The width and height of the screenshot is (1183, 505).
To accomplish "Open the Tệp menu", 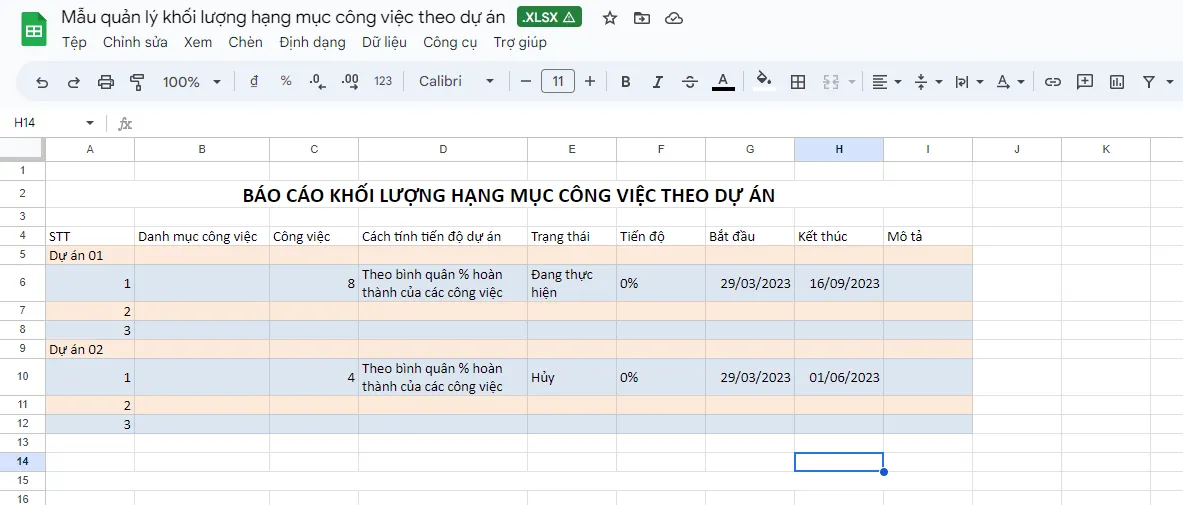I will [x=75, y=42].
